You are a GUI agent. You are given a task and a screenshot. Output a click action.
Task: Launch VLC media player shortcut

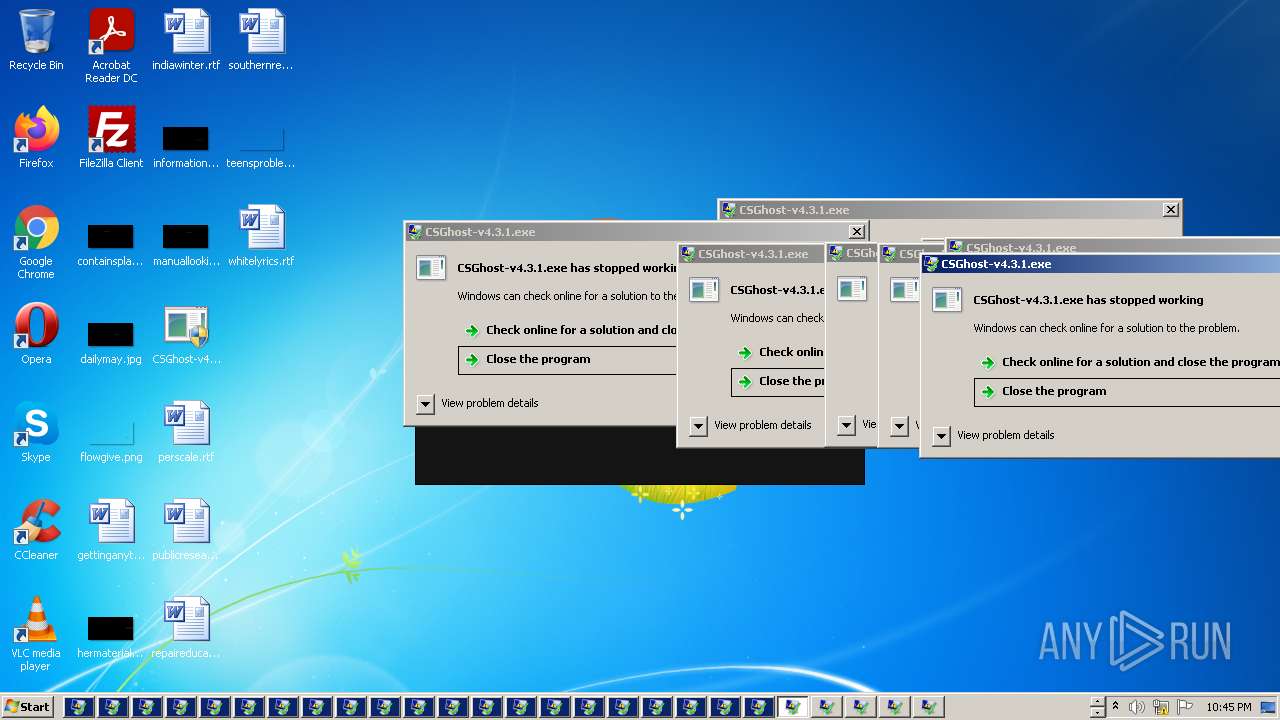pos(36,634)
